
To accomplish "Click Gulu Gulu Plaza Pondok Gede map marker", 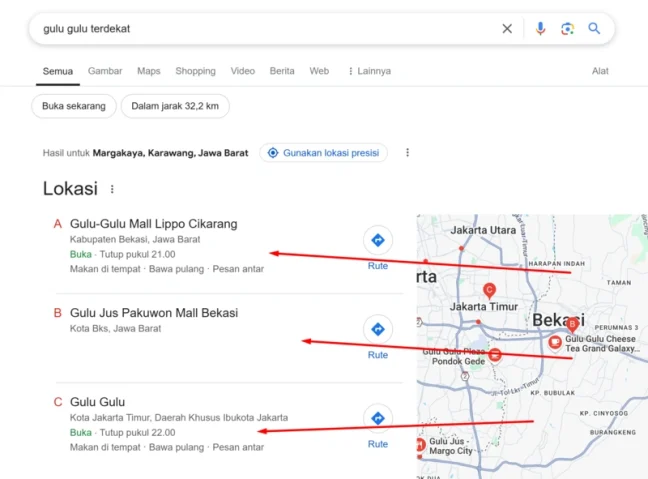I will click(x=495, y=355).
